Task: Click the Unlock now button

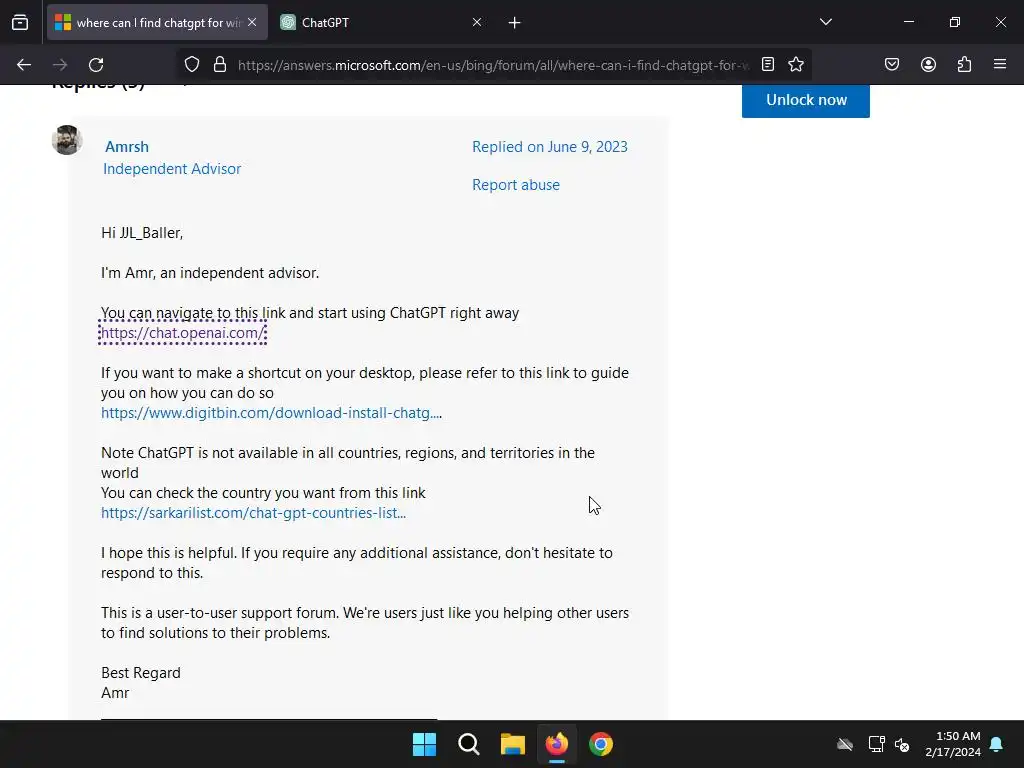Action: click(806, 100)
